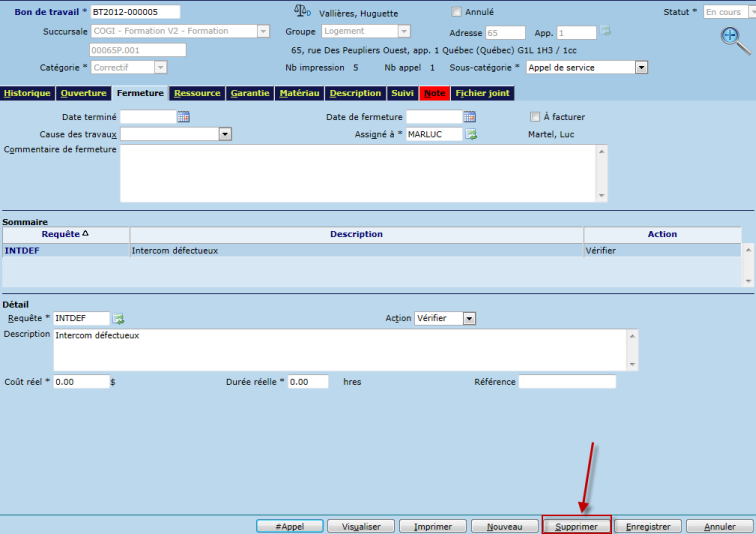Open the Action dropdown in Détail
The image size is (756, 534).
tap(469, 319)
